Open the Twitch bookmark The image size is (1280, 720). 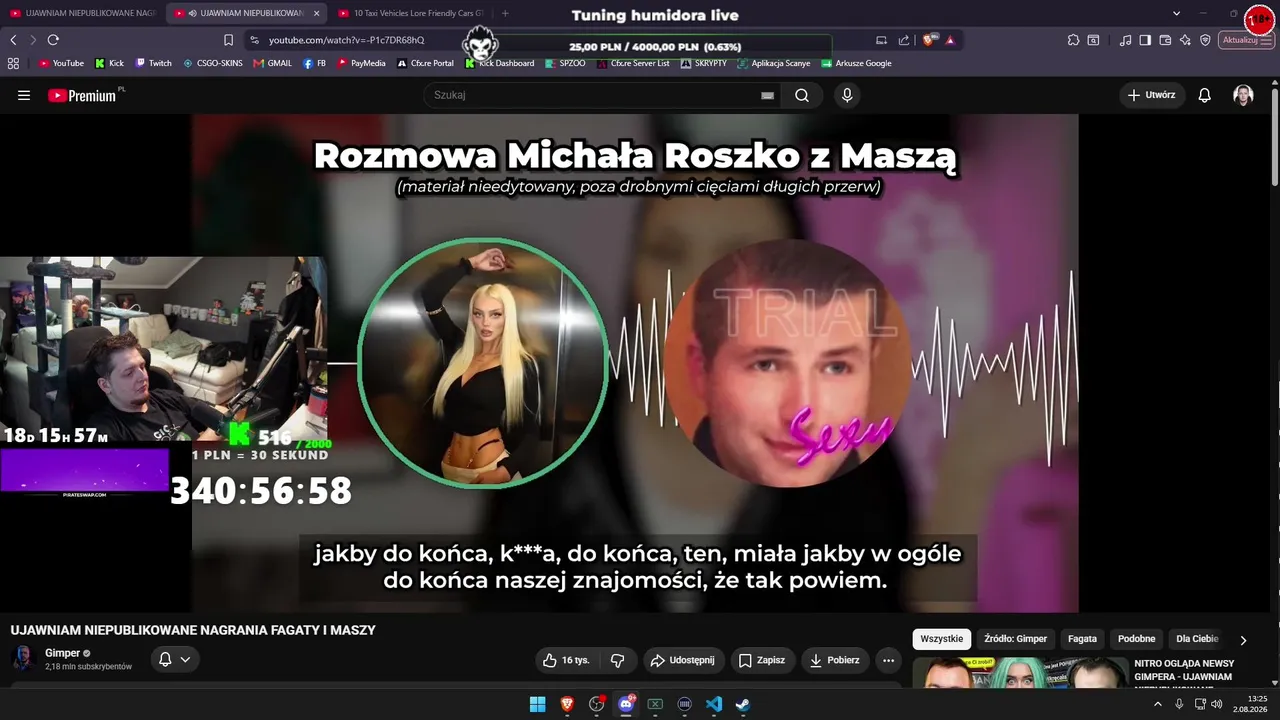click(153, 63)
